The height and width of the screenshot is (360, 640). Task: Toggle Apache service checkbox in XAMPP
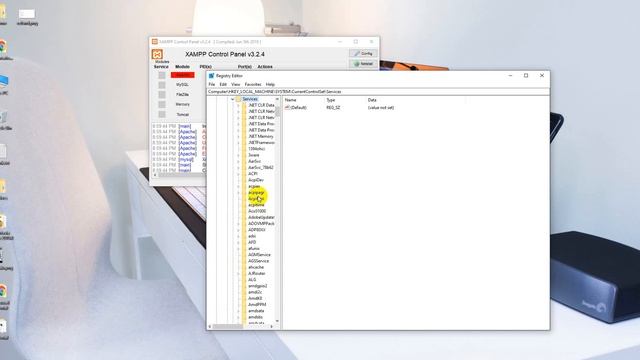[x=162, y=75]
